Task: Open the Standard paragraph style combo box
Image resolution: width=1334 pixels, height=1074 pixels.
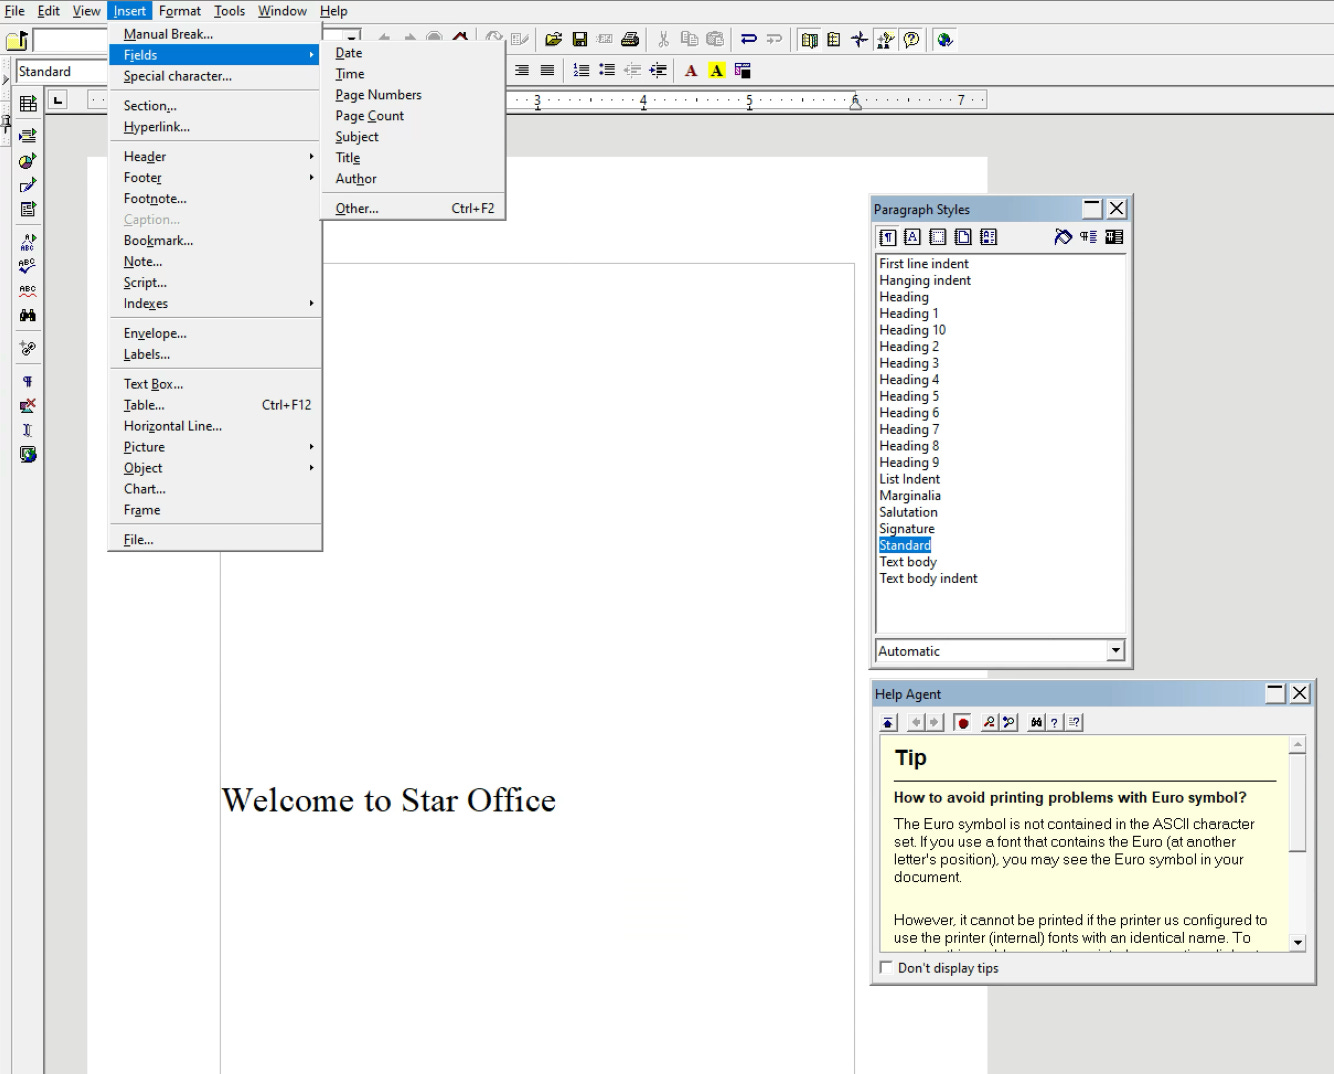Action: coord(61,71)
